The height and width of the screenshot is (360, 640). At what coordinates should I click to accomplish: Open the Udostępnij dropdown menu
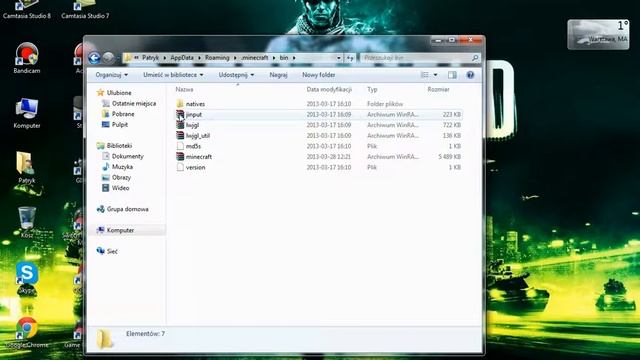click(x=236, y=75)
